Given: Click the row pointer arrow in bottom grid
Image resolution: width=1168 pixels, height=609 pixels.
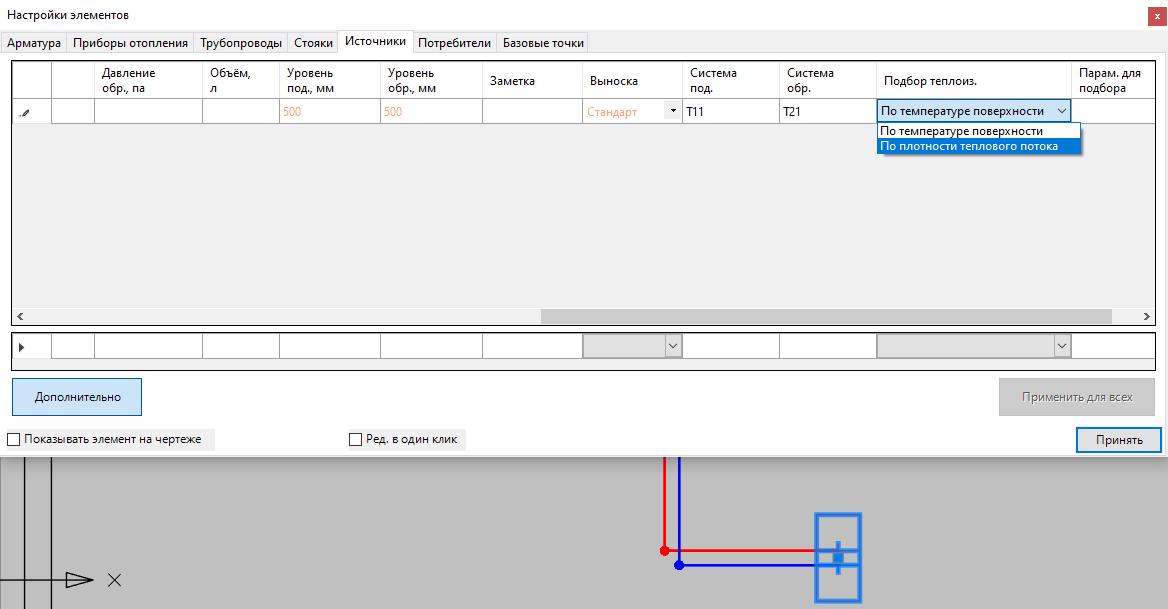Looking at the screenshot, I should point(22,347).
